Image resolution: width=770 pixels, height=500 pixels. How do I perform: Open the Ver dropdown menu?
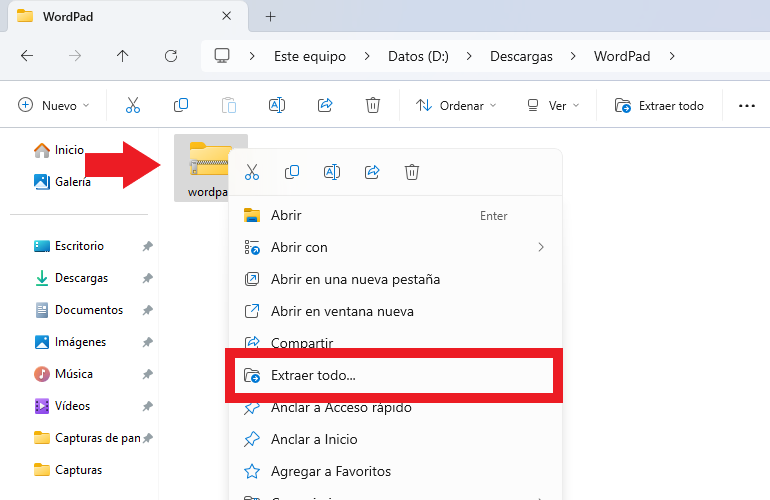[x=553, y=105]
